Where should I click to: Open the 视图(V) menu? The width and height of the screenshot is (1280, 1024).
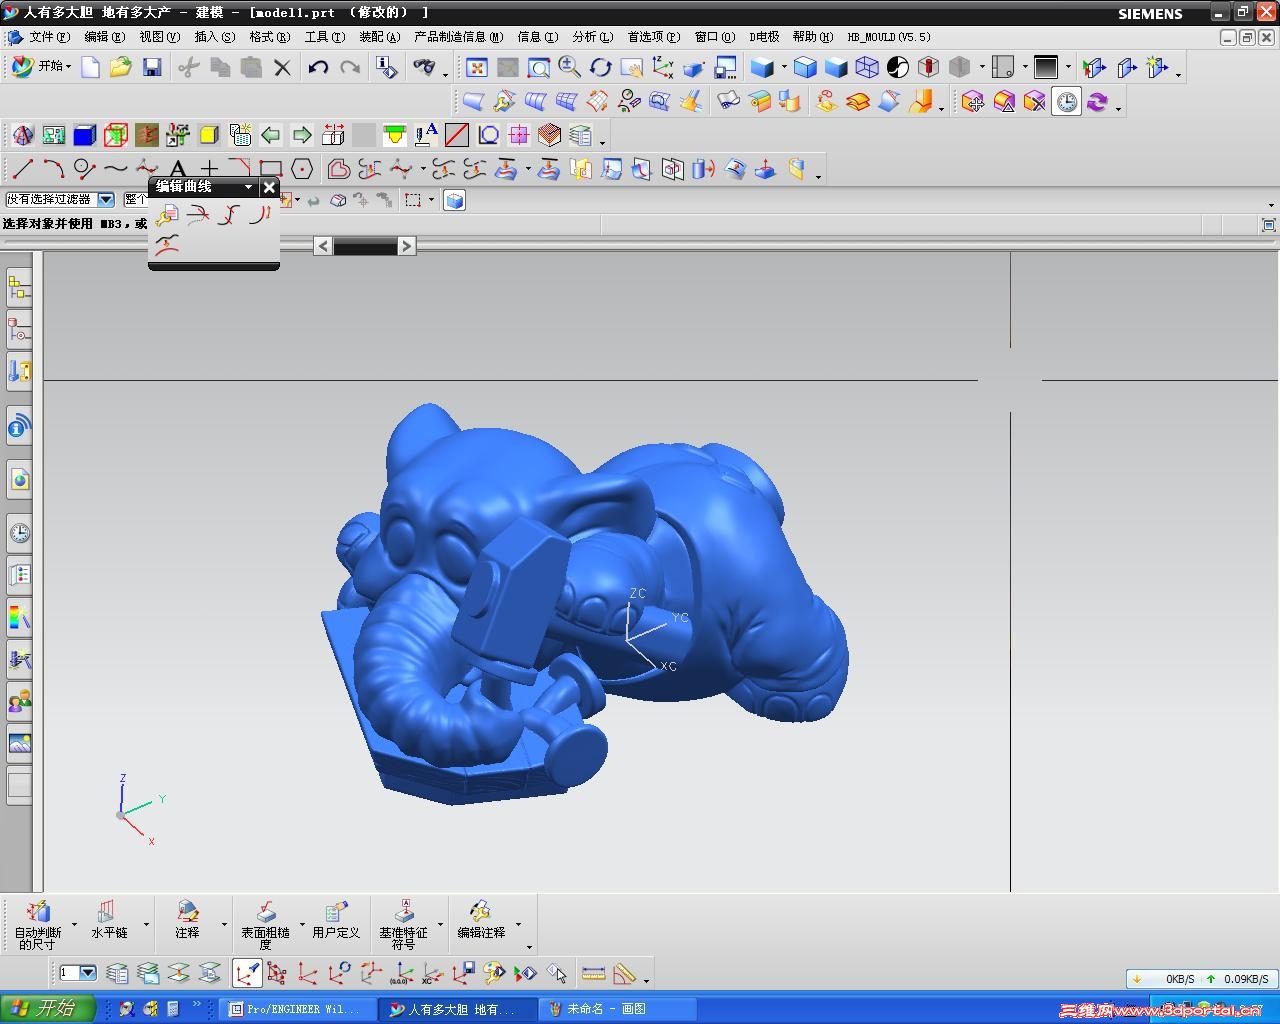160,37
